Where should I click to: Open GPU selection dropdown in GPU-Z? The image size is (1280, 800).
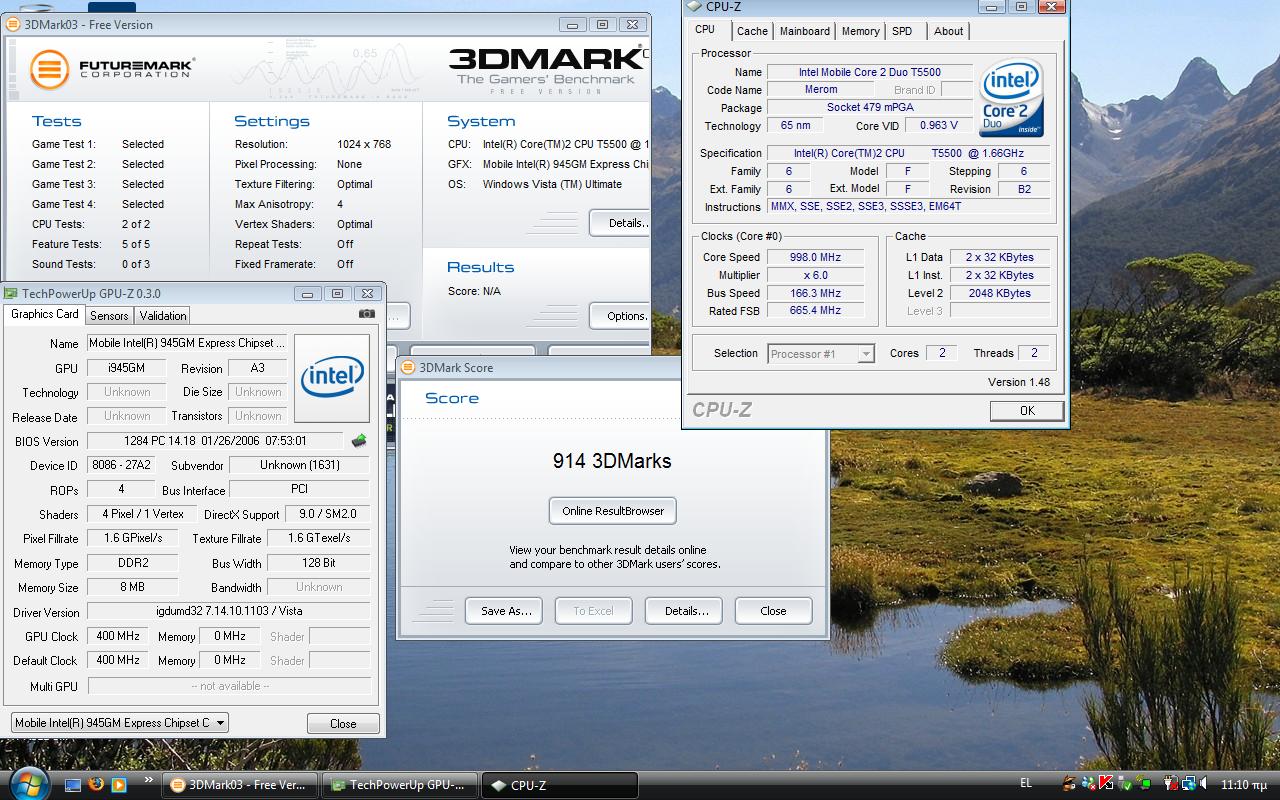click(120, 722)
